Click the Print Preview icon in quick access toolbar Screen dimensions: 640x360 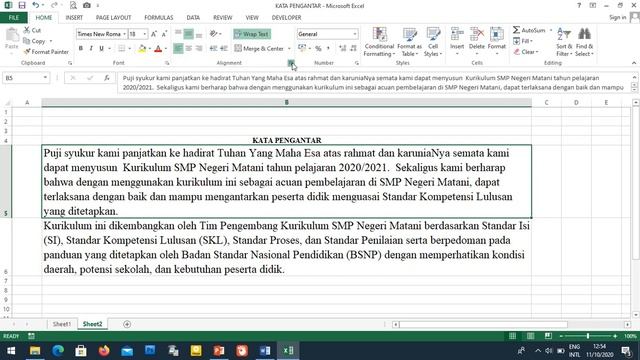click(73, 5)
